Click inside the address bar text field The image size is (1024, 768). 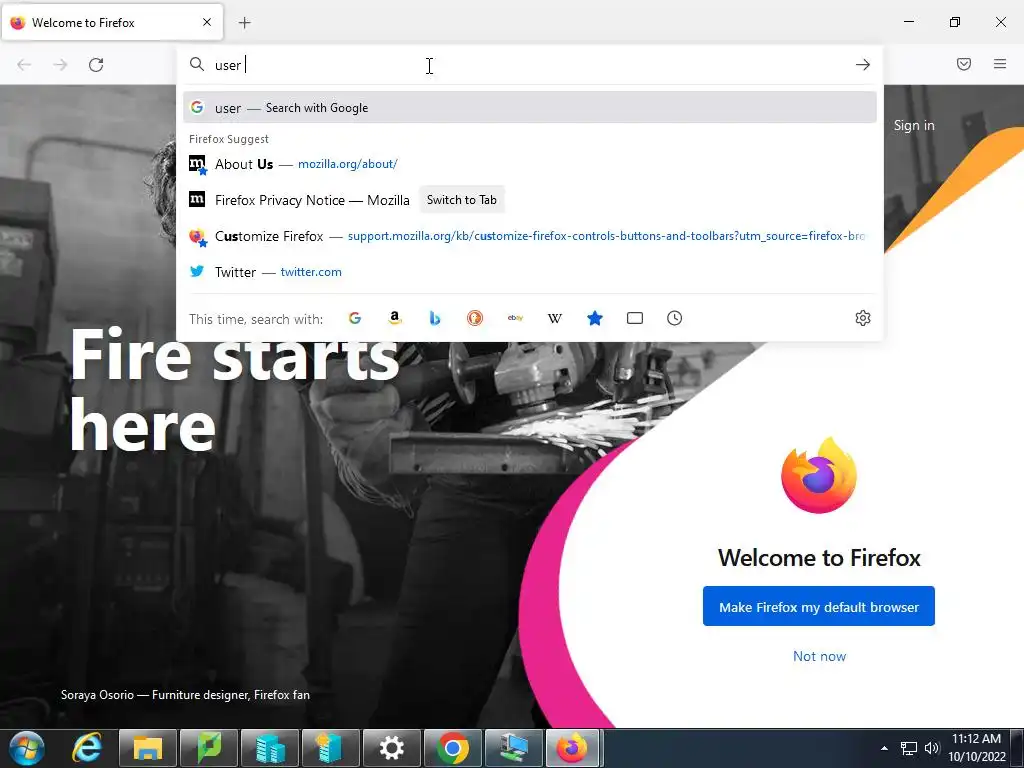[x=529, y=65]
